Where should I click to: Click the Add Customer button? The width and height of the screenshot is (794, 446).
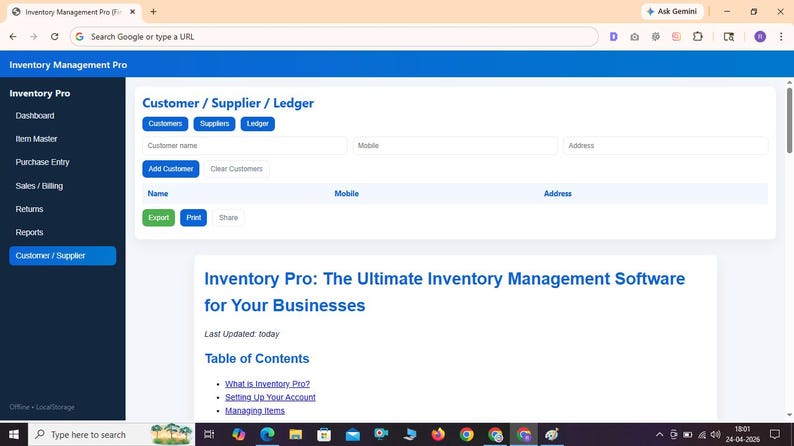coord(171,169)
